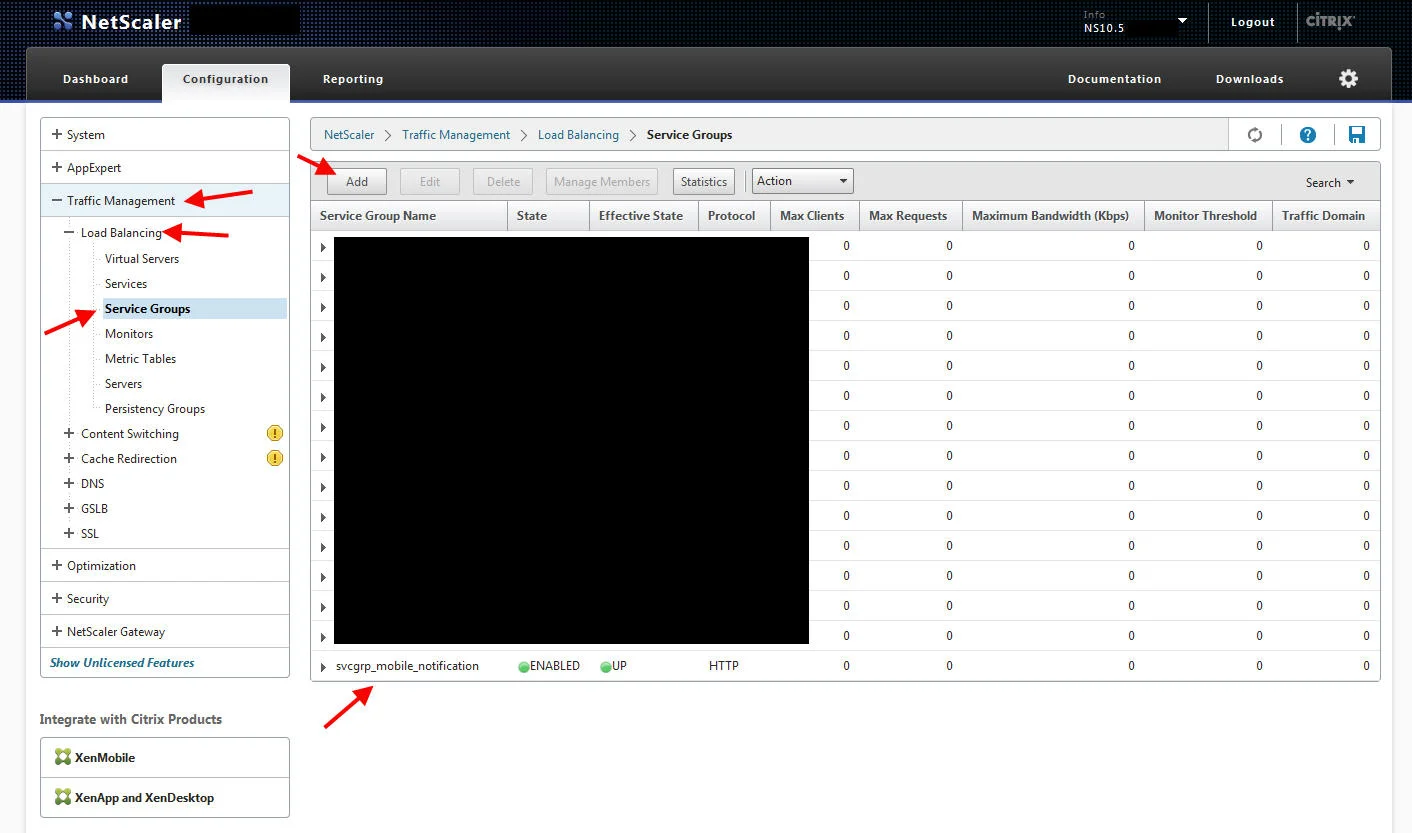Sort by the Effective State column

pyautogui.click(x=643, y=215)
